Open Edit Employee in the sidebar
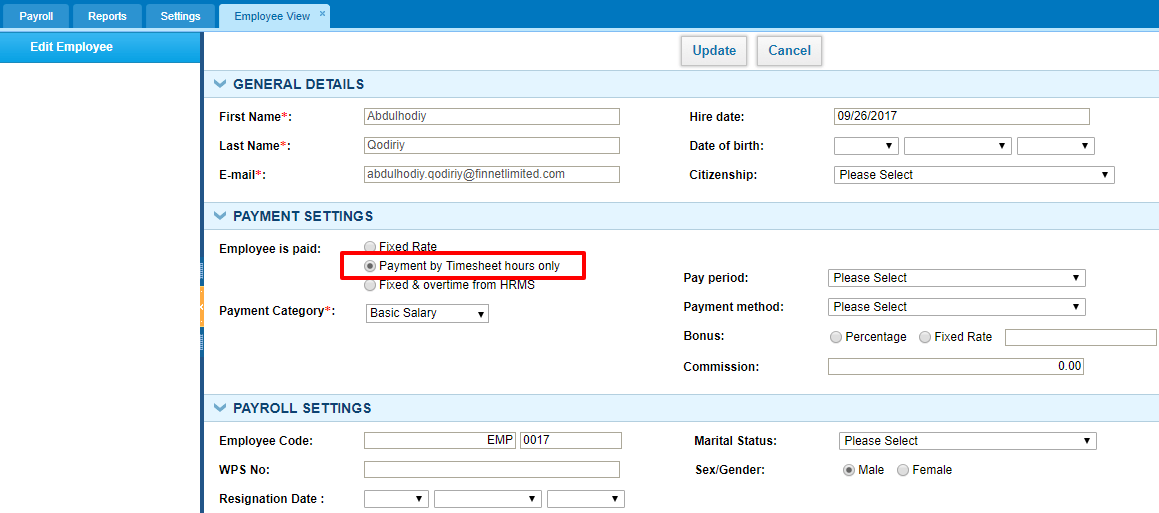 click(x=101, y=47)
